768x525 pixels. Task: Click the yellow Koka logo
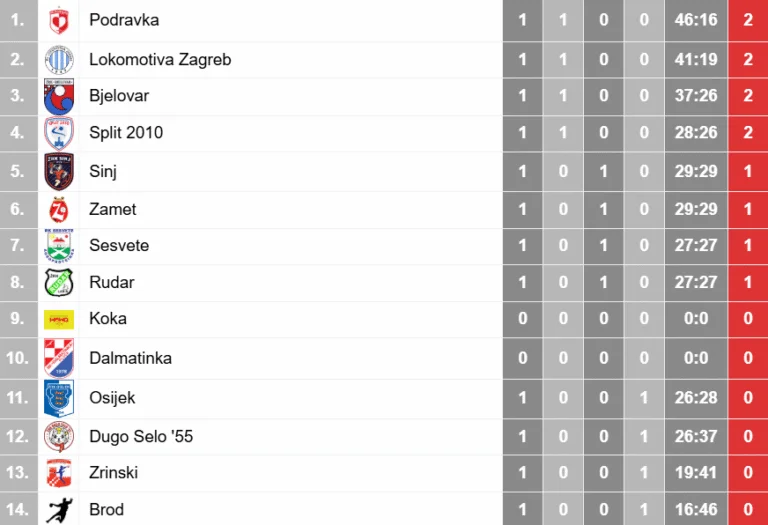[x=59, y=319]
